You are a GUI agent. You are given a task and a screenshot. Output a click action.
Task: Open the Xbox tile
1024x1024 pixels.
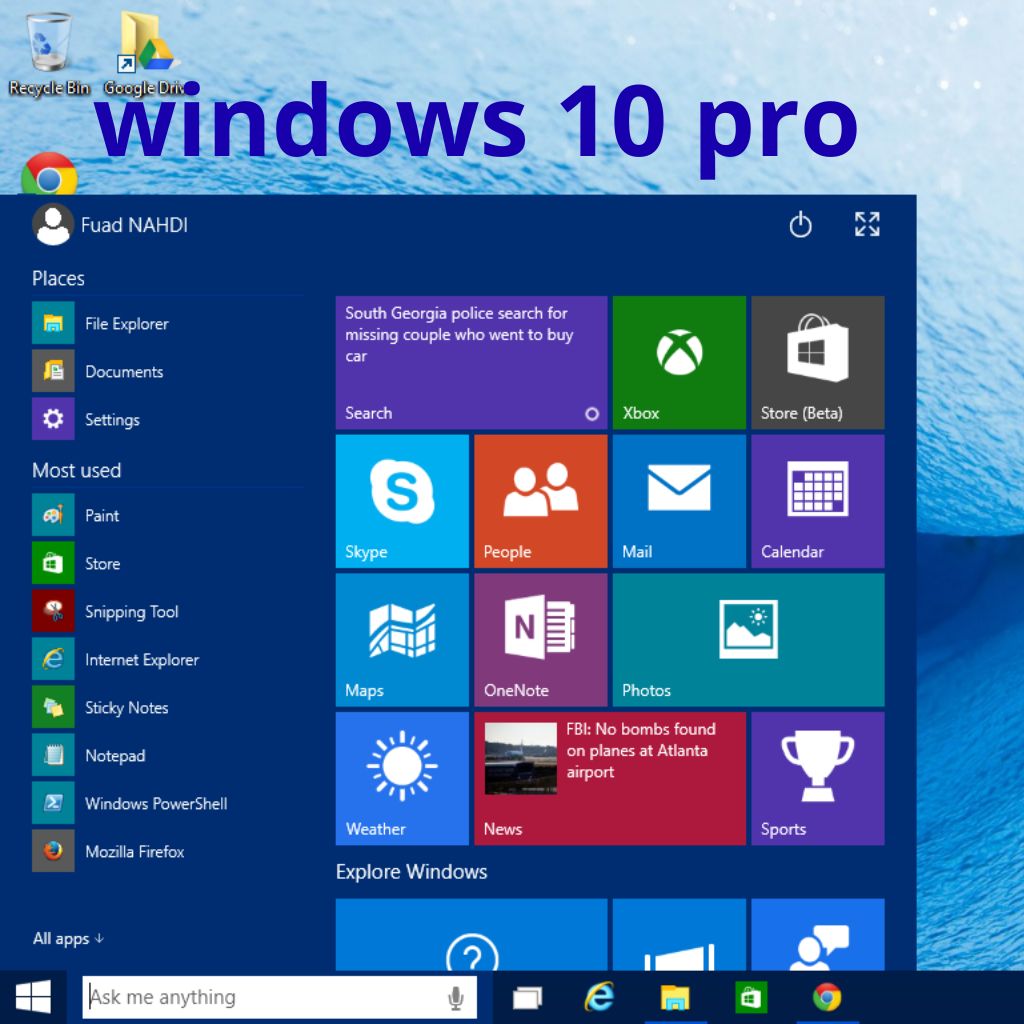[679, 362]
